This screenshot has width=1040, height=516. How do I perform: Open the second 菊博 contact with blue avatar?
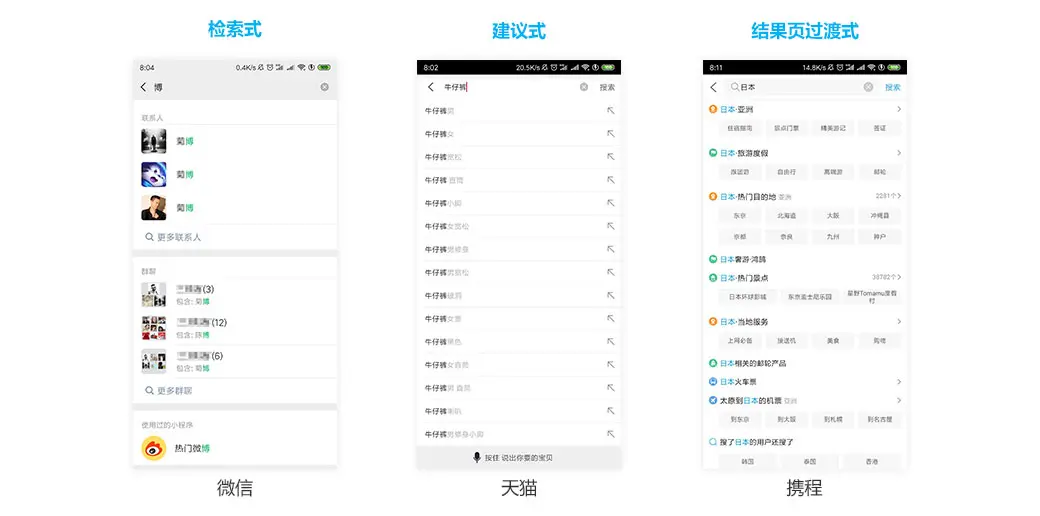(x=154, y=174)
